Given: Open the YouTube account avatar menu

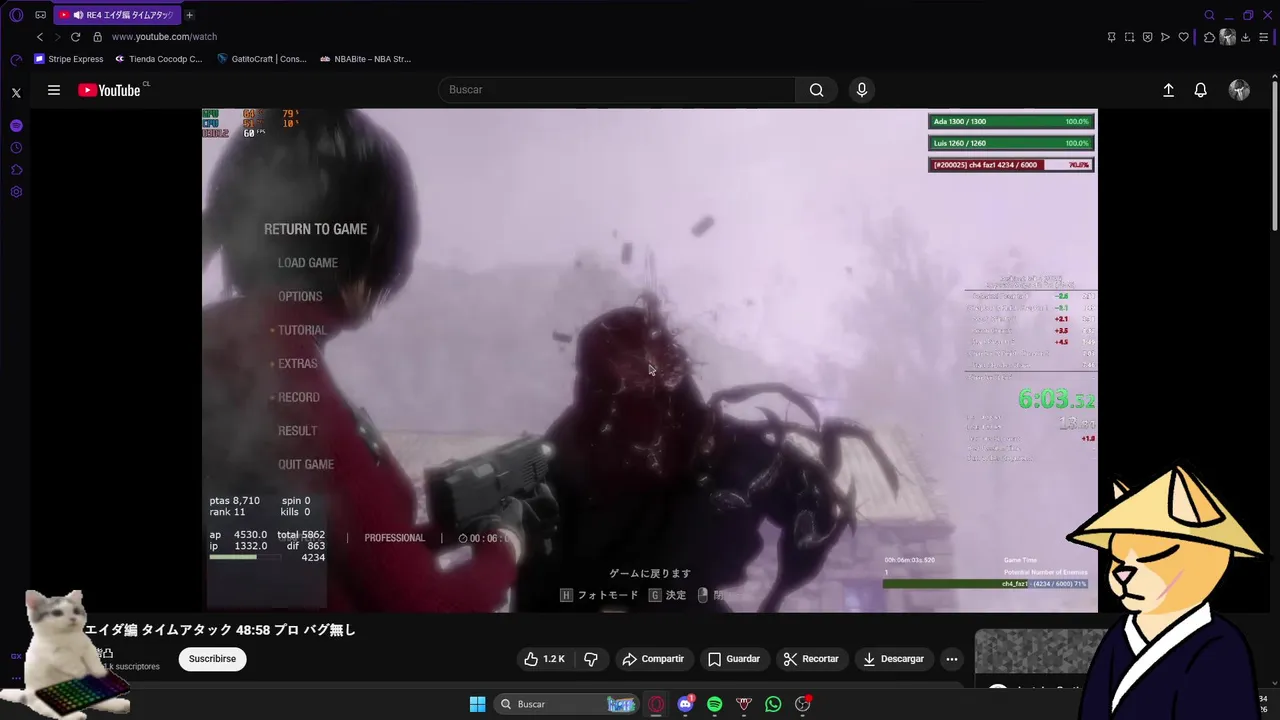Looking at the screenshot, I should pyautogui.click(x=1239, y=90).
